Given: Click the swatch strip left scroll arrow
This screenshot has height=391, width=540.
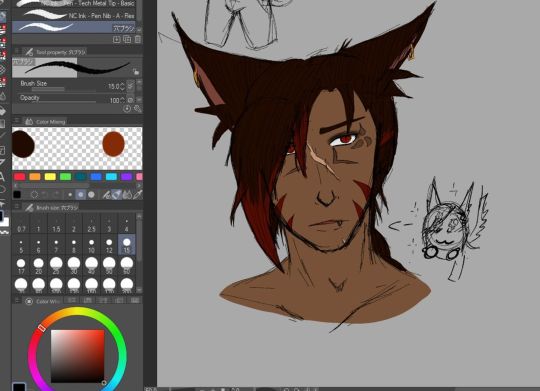Looking at the screenshot, I should tap(15, 185).
